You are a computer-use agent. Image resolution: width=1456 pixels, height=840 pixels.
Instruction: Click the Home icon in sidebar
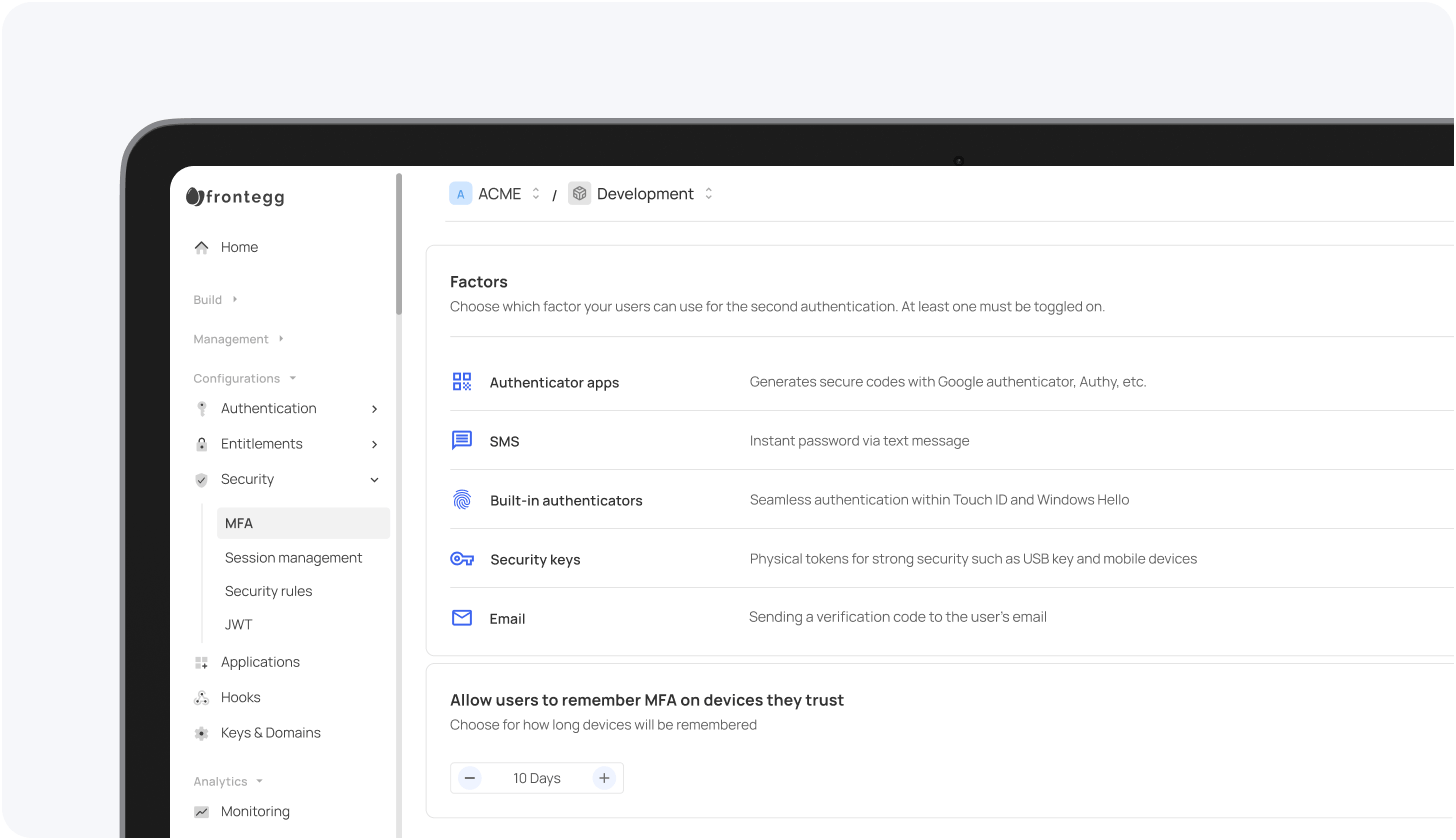(202, 246)
